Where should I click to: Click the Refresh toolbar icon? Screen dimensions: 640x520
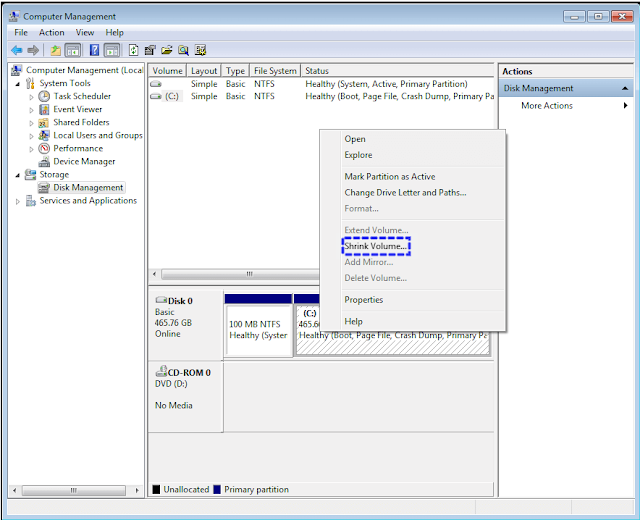coord(133,50)
